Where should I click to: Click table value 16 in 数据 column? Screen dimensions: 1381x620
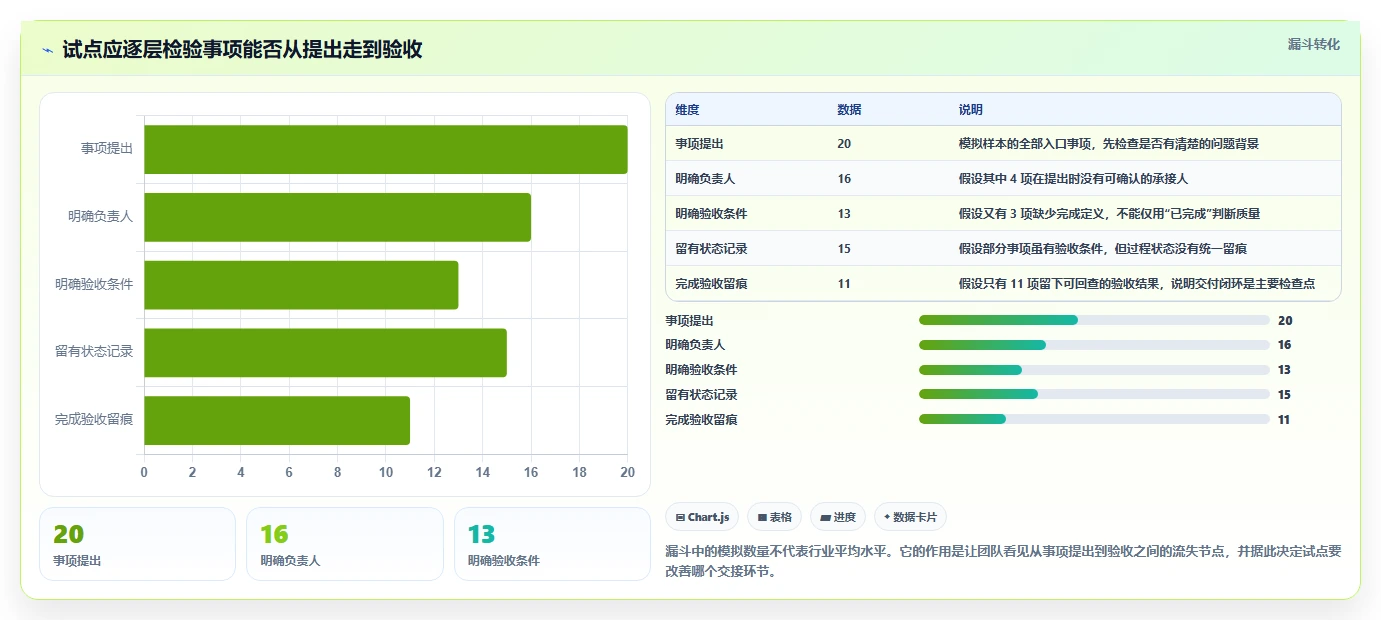pyautogui.click(x=844, y=179)
